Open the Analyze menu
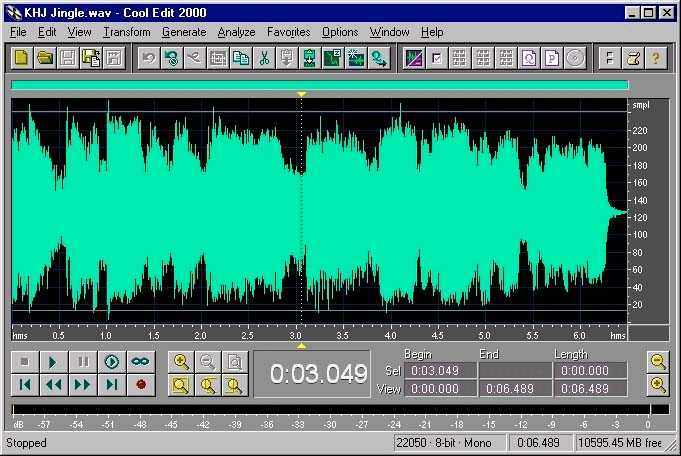Image resolution: width=681 pixels, height=456 pixels. click(236, 32)
